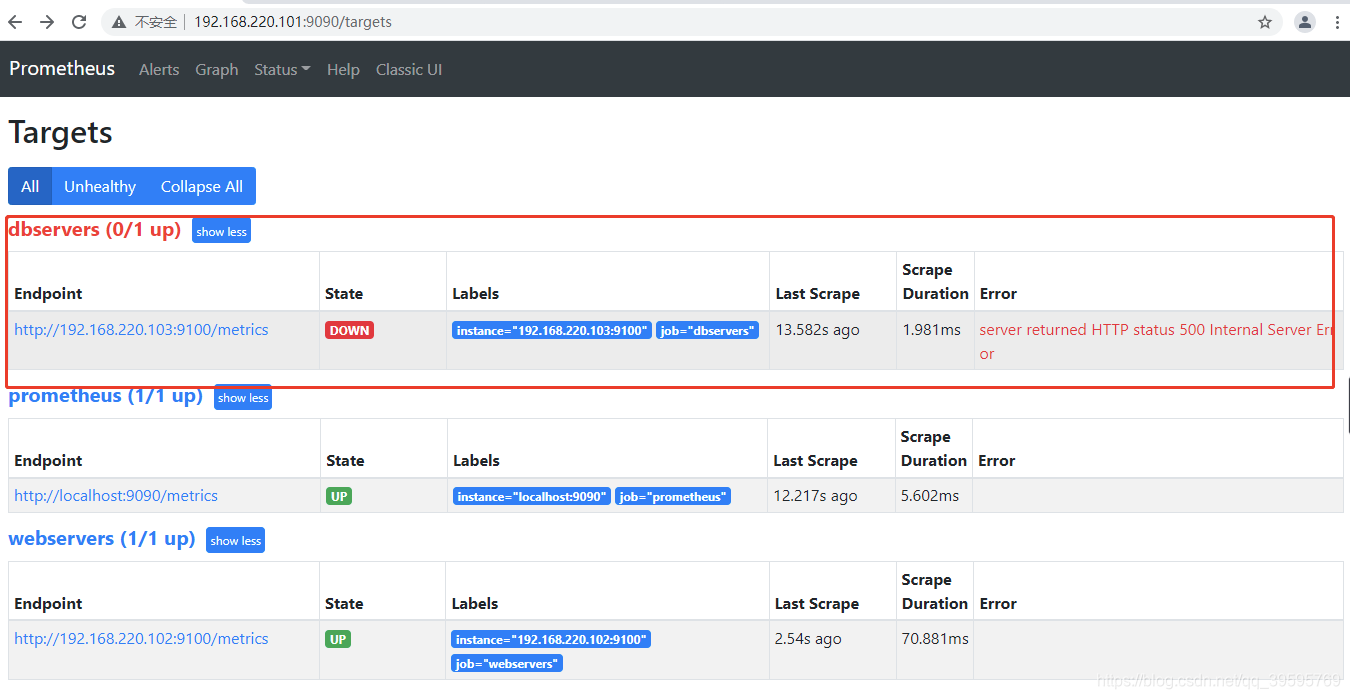1350x699 pixels.
Task: Go forward with the browser forward arrow
Action: pos(47,22)
